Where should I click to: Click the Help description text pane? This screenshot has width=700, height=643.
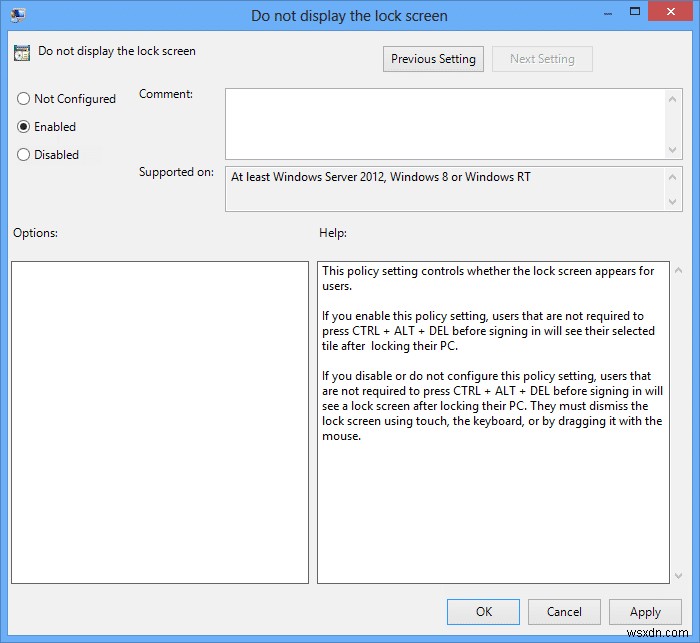493,422
